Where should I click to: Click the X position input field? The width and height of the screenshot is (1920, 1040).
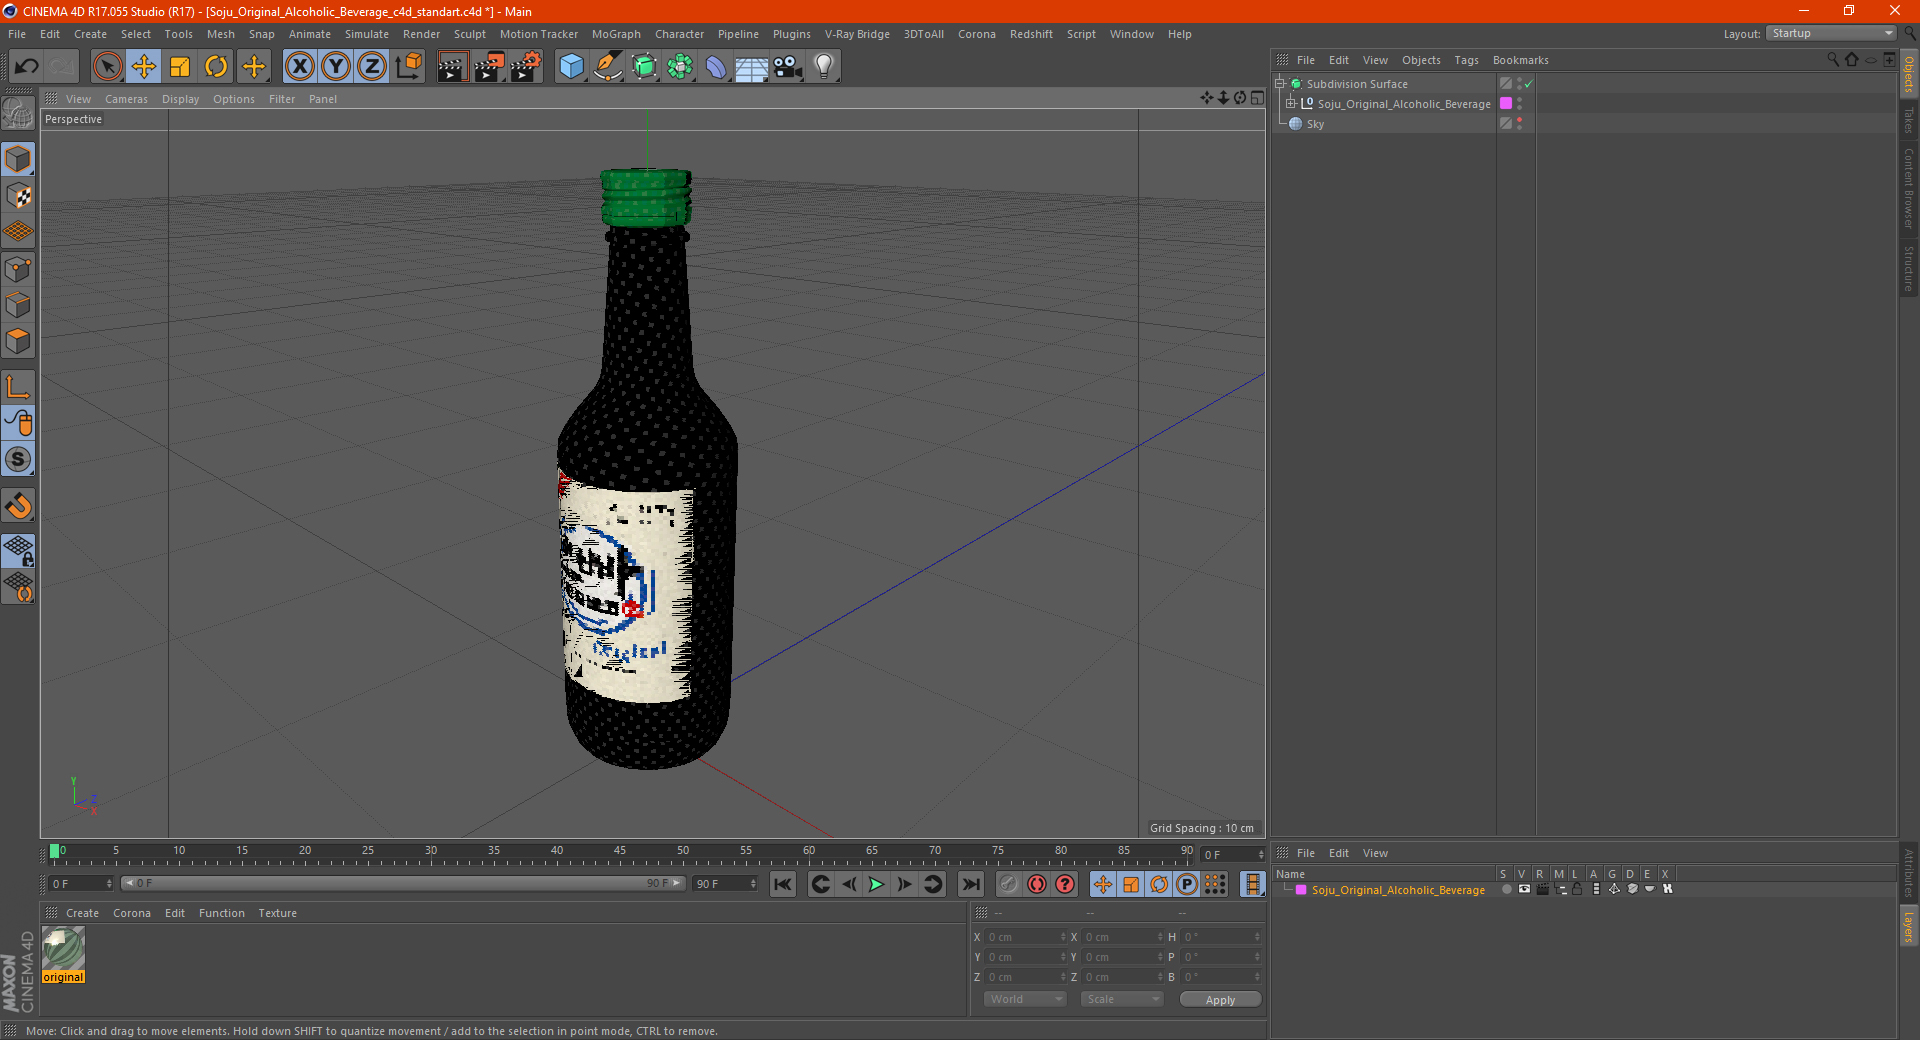coord(1025,937)
